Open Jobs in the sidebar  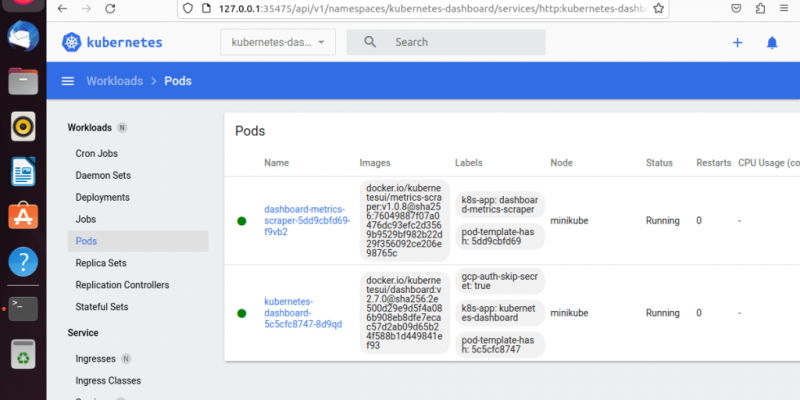point(86,219)
